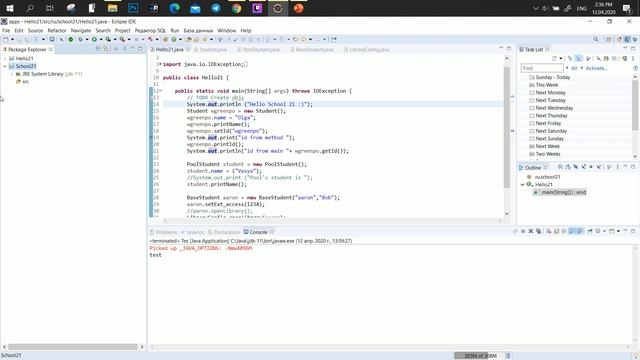Click the New Task icon in Task List
The height and width of the screenshot is (360, 640).
(554, 58)
